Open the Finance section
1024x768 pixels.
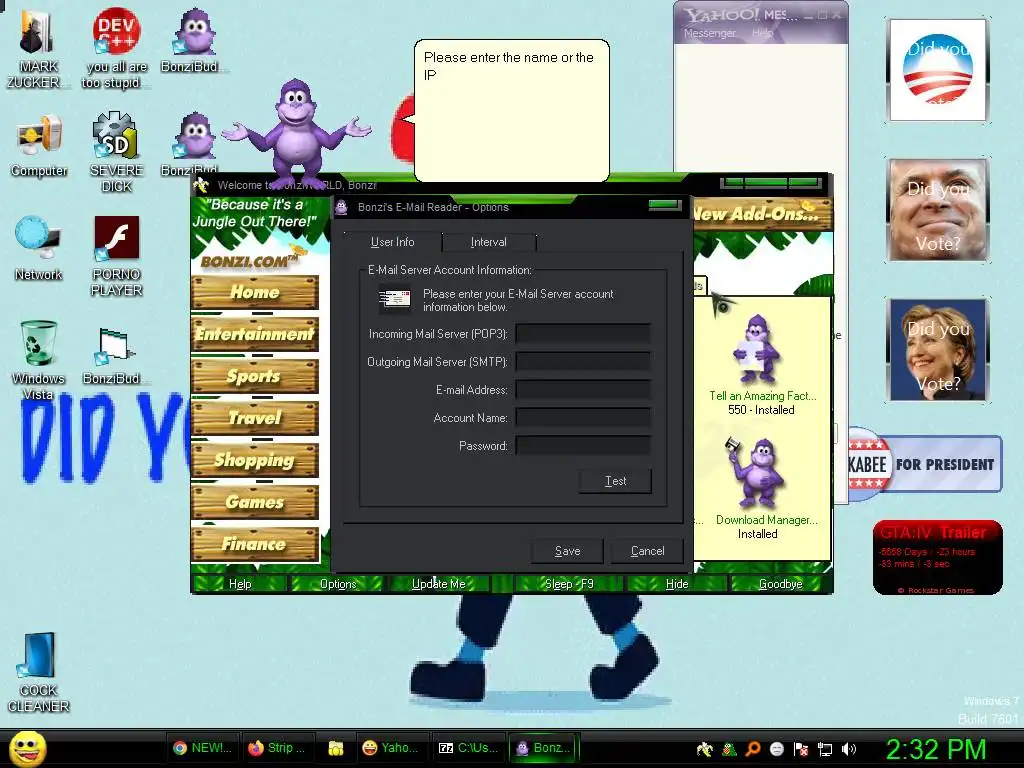point(255,544)
